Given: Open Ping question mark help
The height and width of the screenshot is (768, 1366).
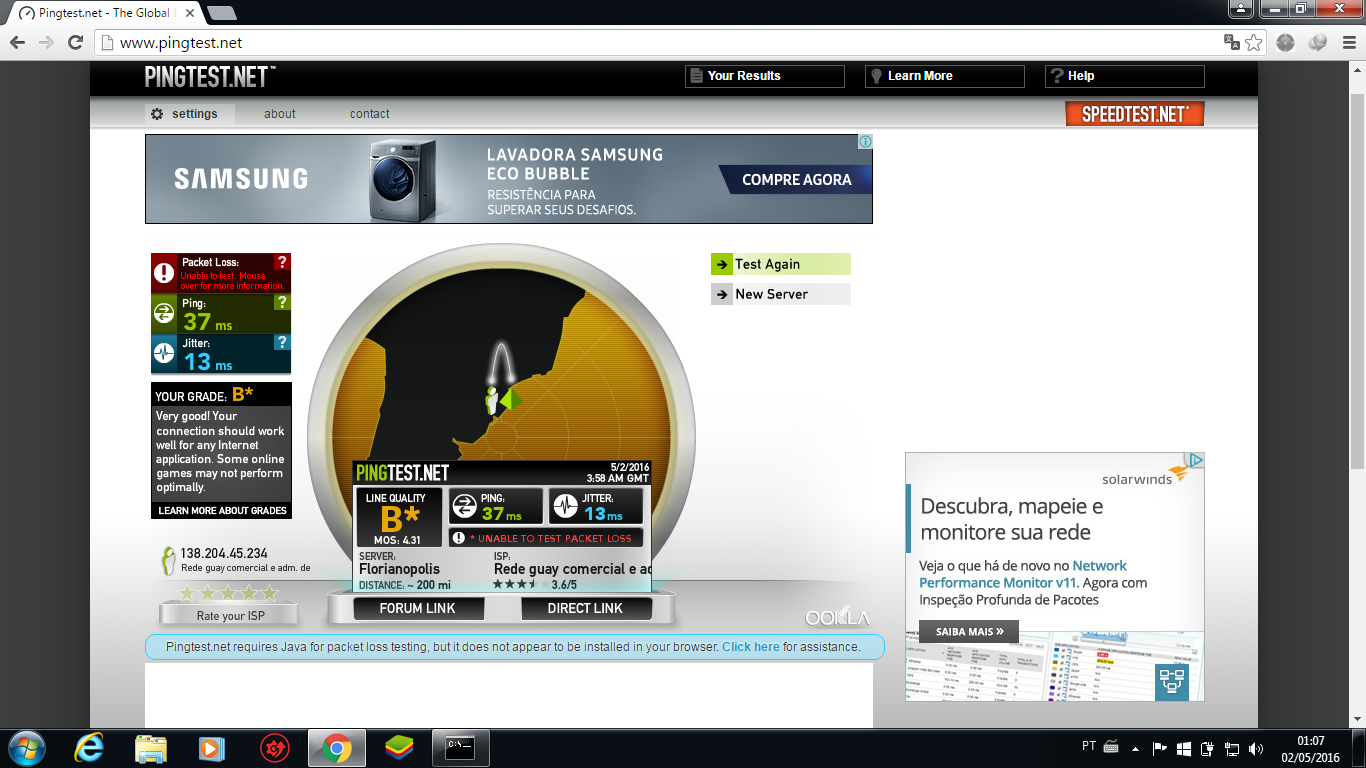Looking at the screenshot, I should (282, 302).
